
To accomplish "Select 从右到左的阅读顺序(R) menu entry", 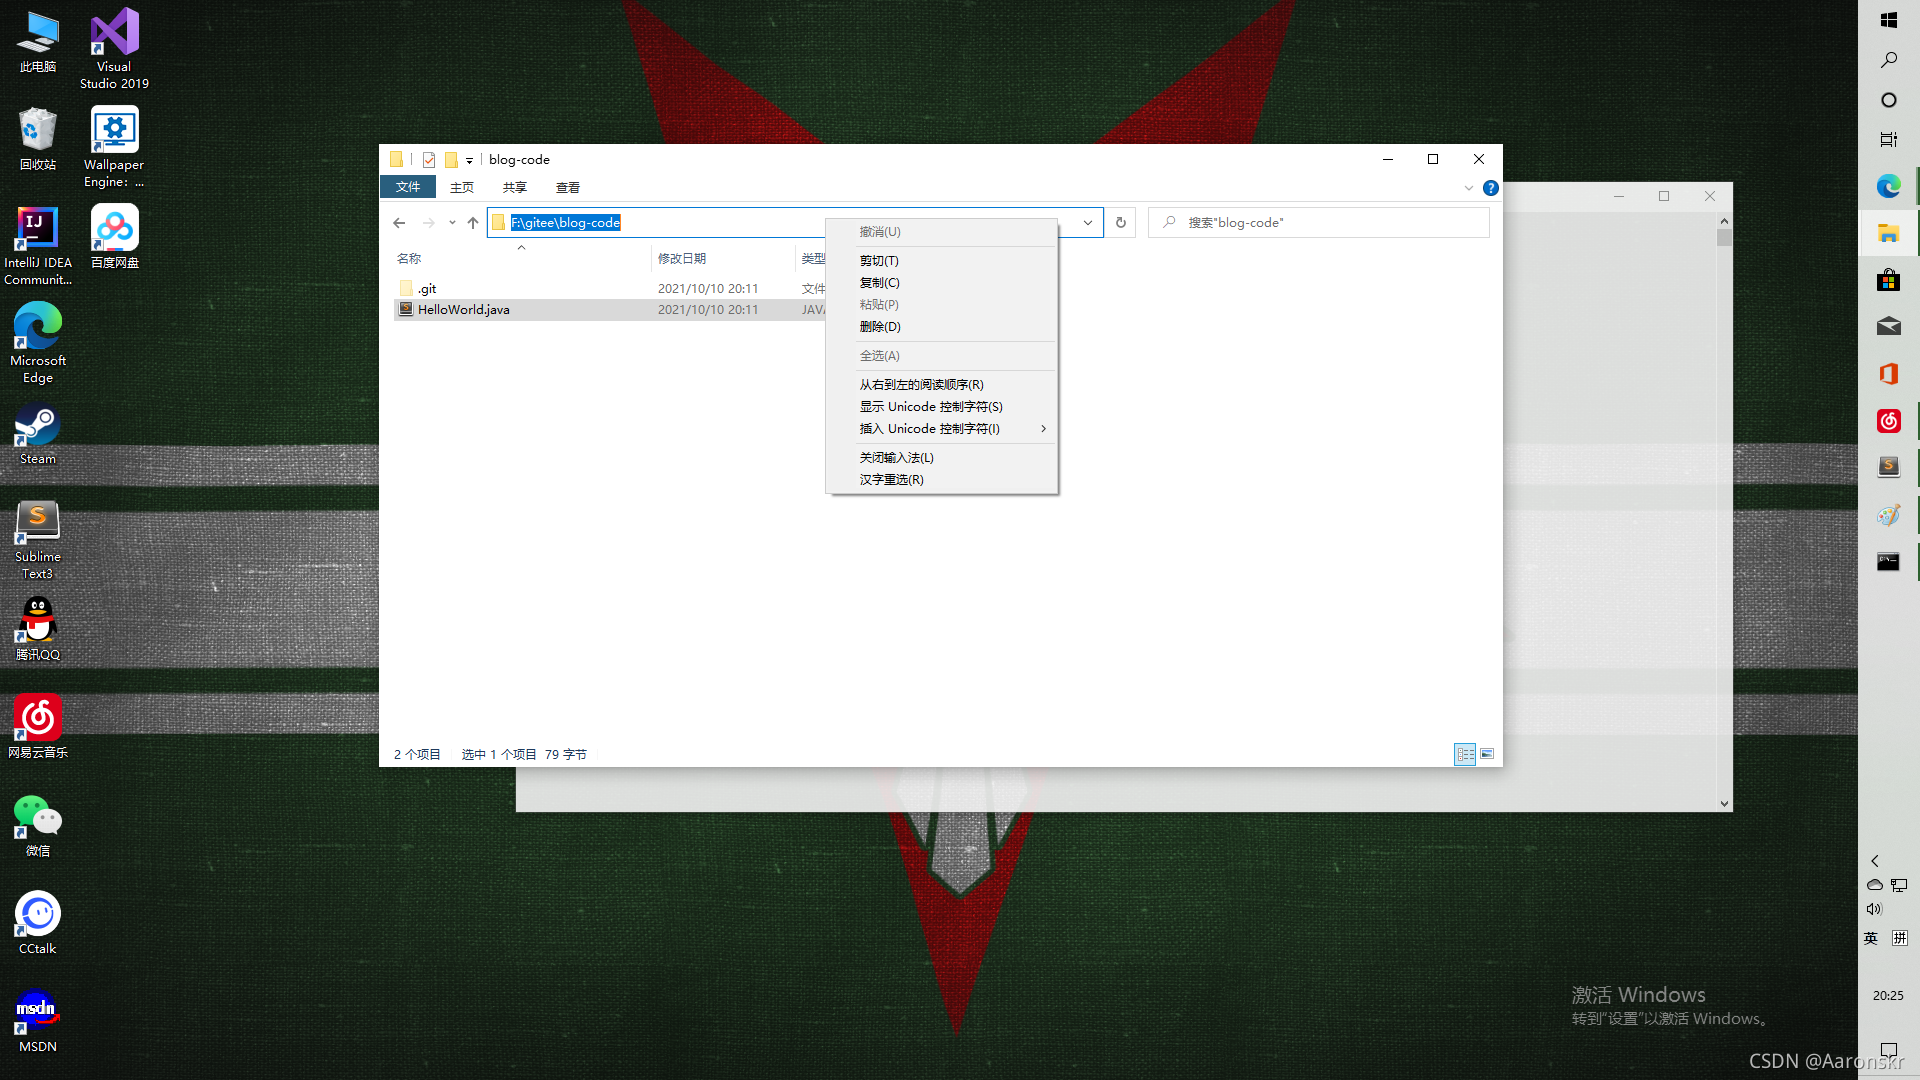I will tap(942, 384).
